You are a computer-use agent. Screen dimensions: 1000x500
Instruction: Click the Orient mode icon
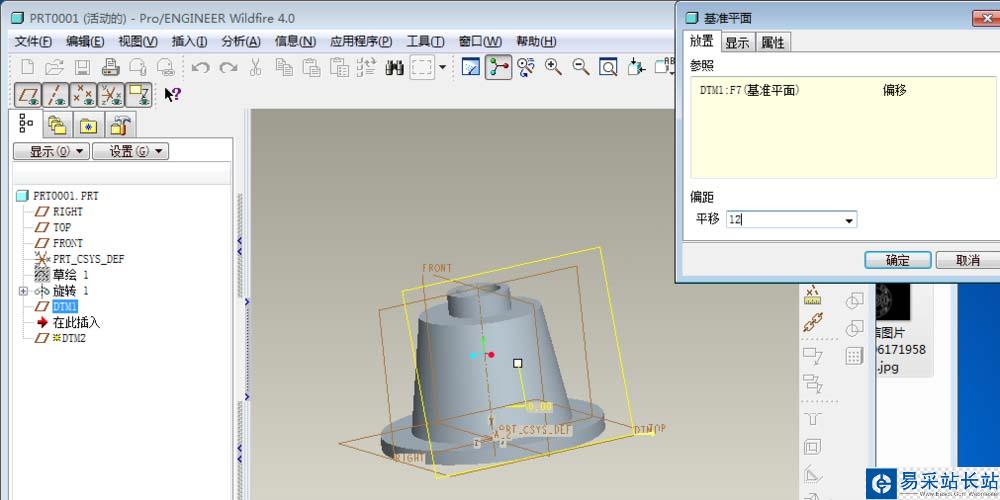click(526, 67)
